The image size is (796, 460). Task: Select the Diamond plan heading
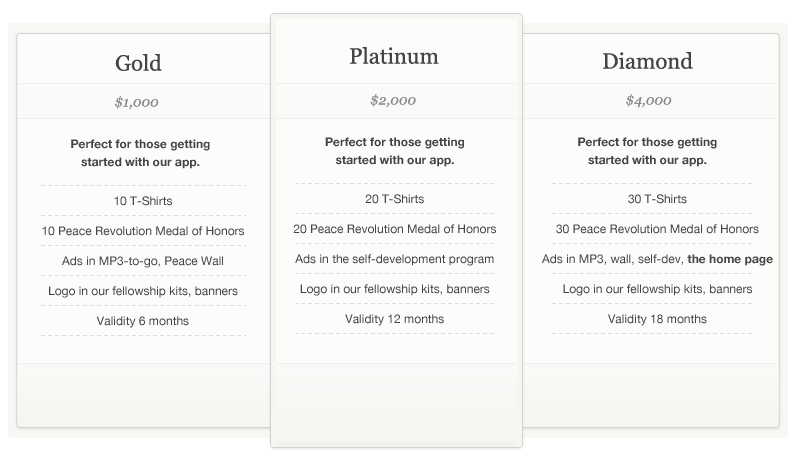click(x=647, y=61)
